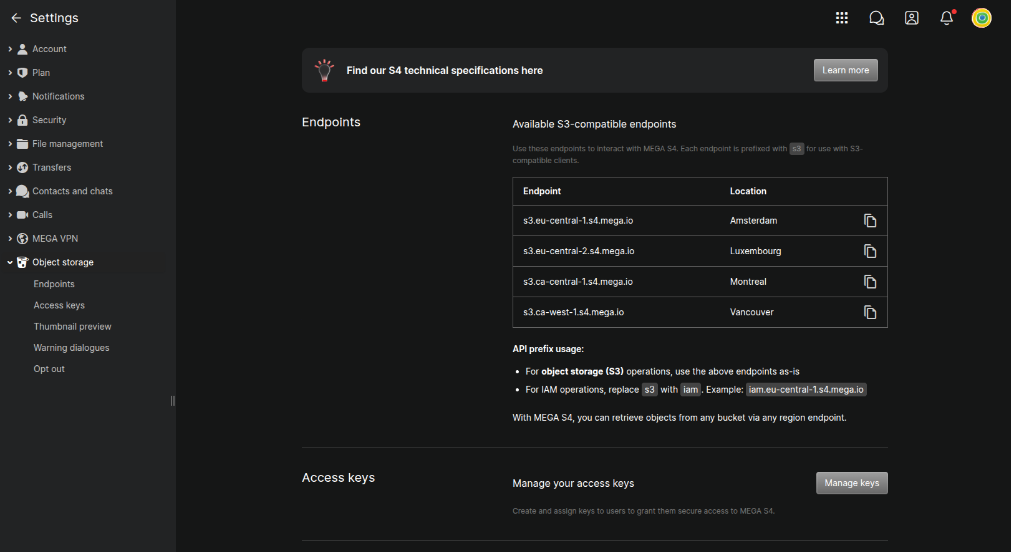This screenshot has width=1011, height=552.
Task: Select the Opt out submenu item
Action: (49, 369)
